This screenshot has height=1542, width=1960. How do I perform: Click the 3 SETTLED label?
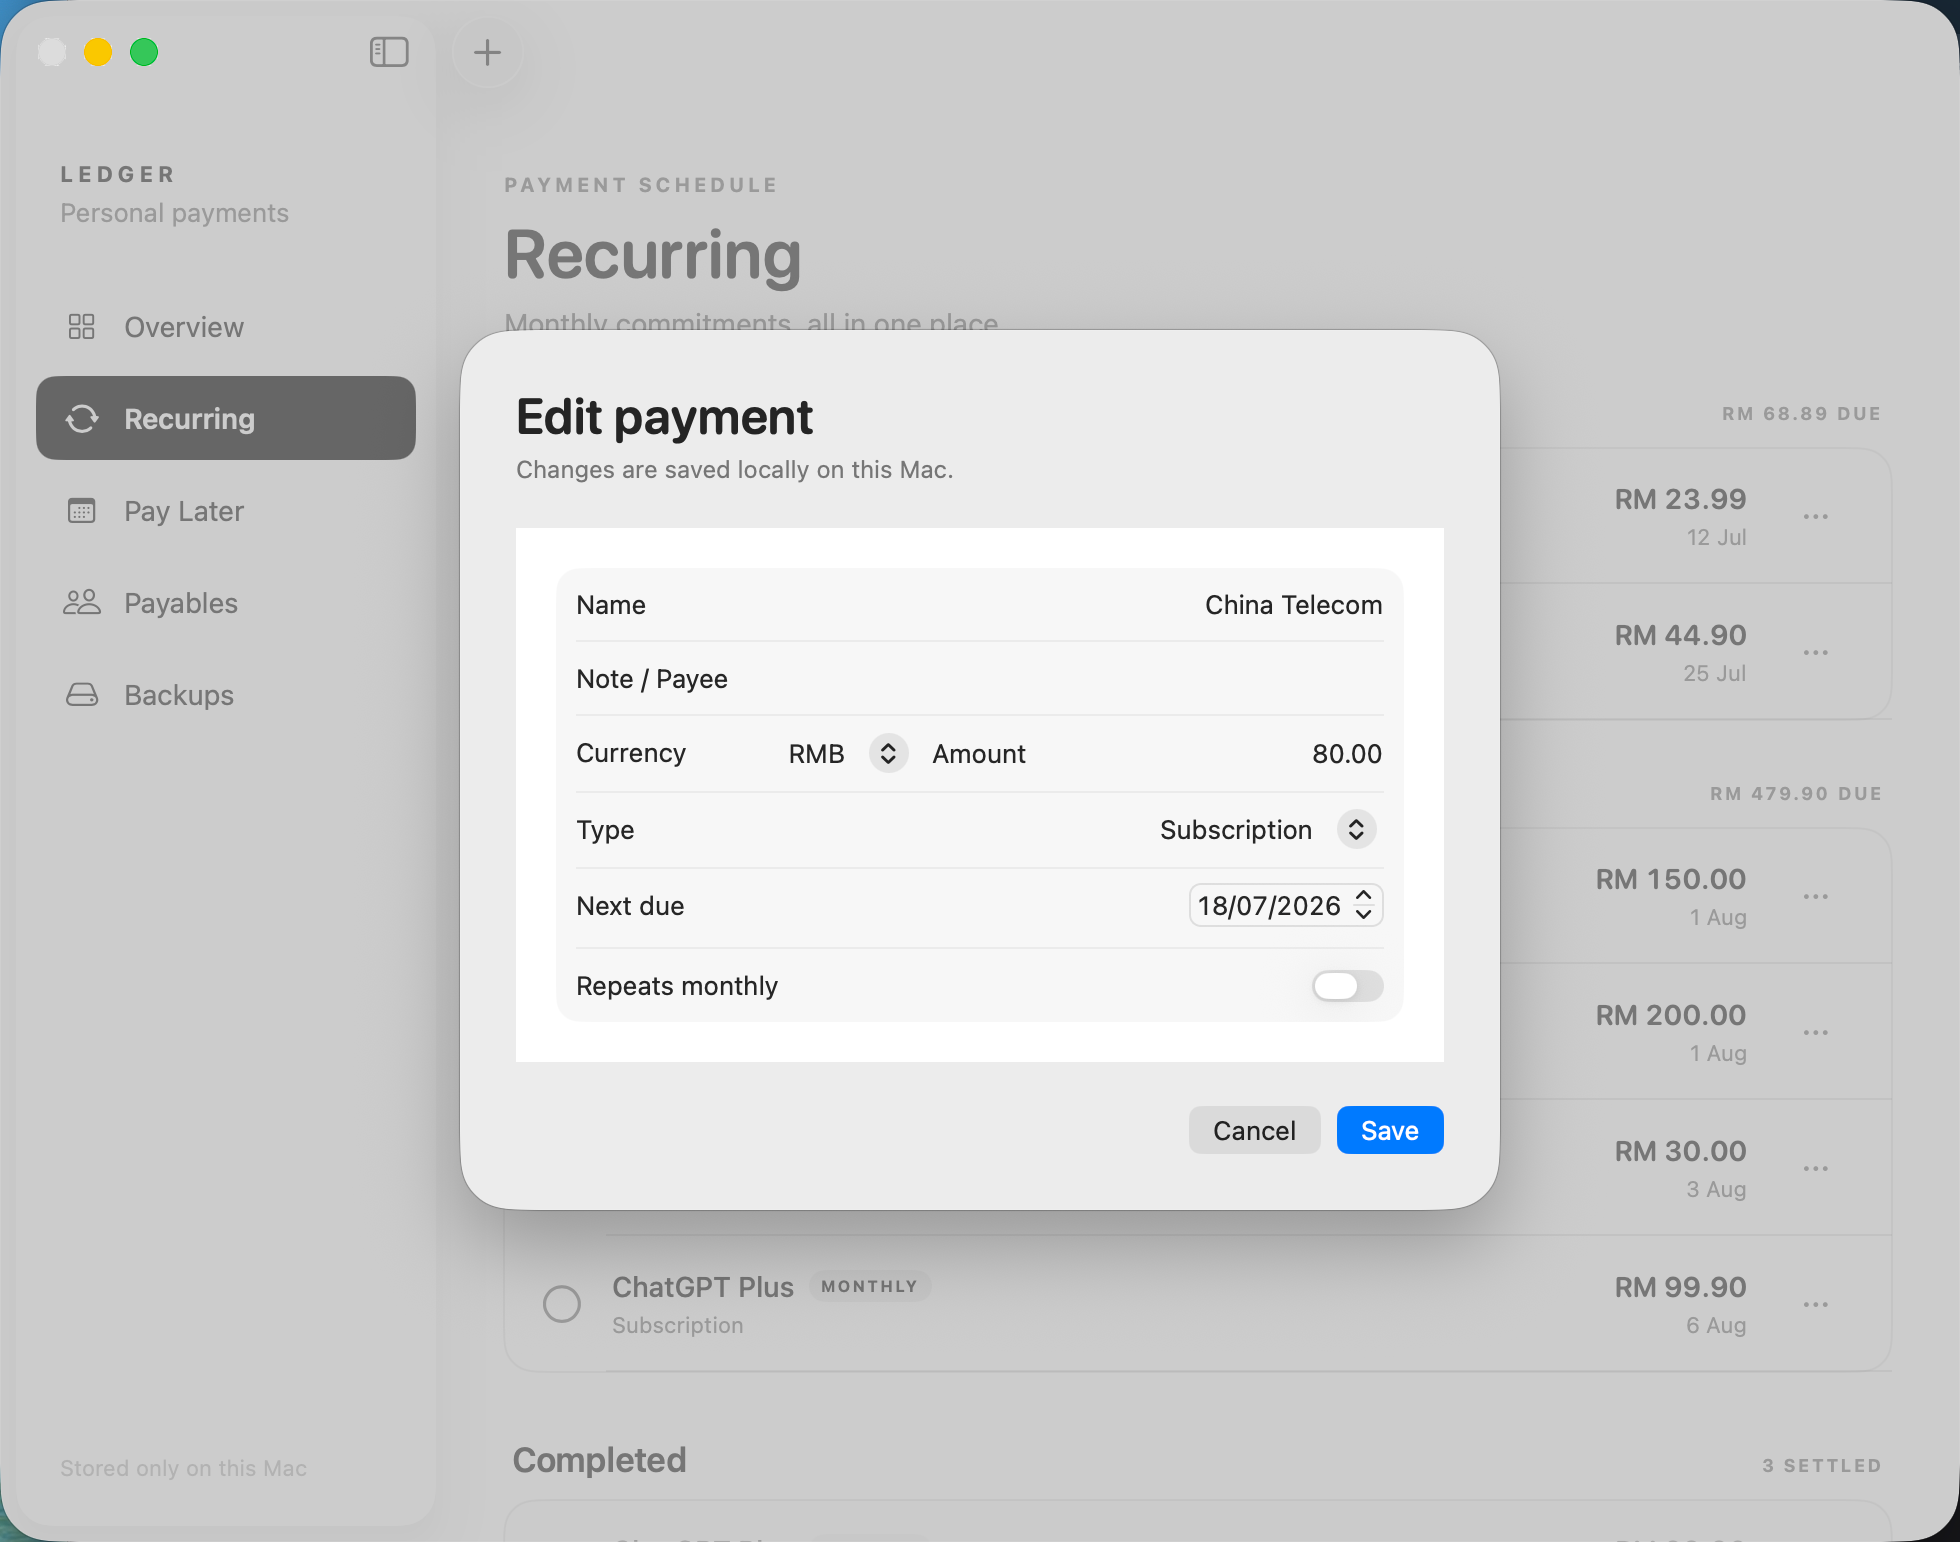pyautogui.click(x=1821, y=1465)
